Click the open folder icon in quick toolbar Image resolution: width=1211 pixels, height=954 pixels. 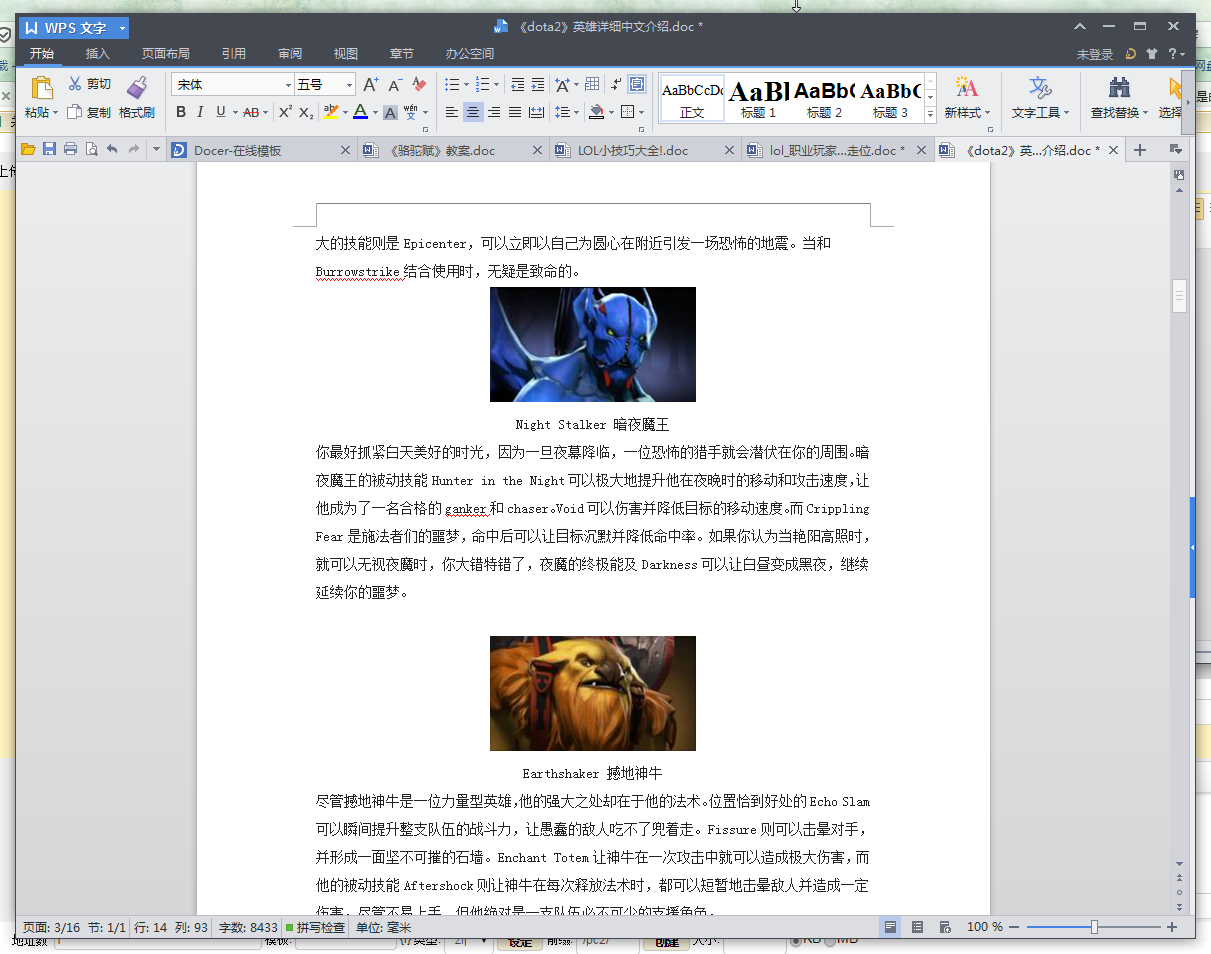(28, 150)
